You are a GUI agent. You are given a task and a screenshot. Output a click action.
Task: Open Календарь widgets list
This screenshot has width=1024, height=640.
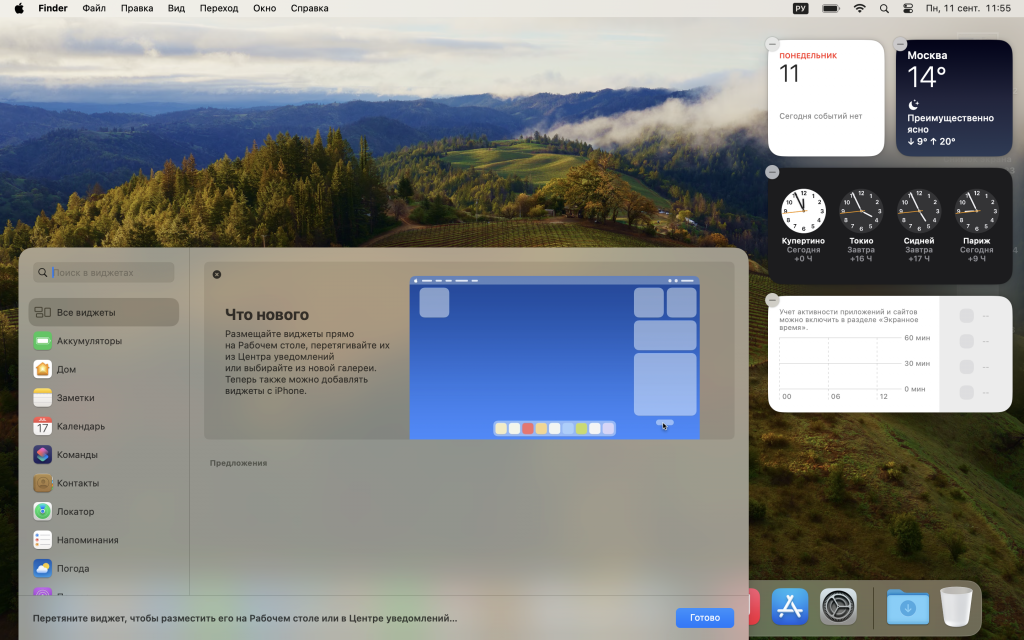click(x=80, y=426)
